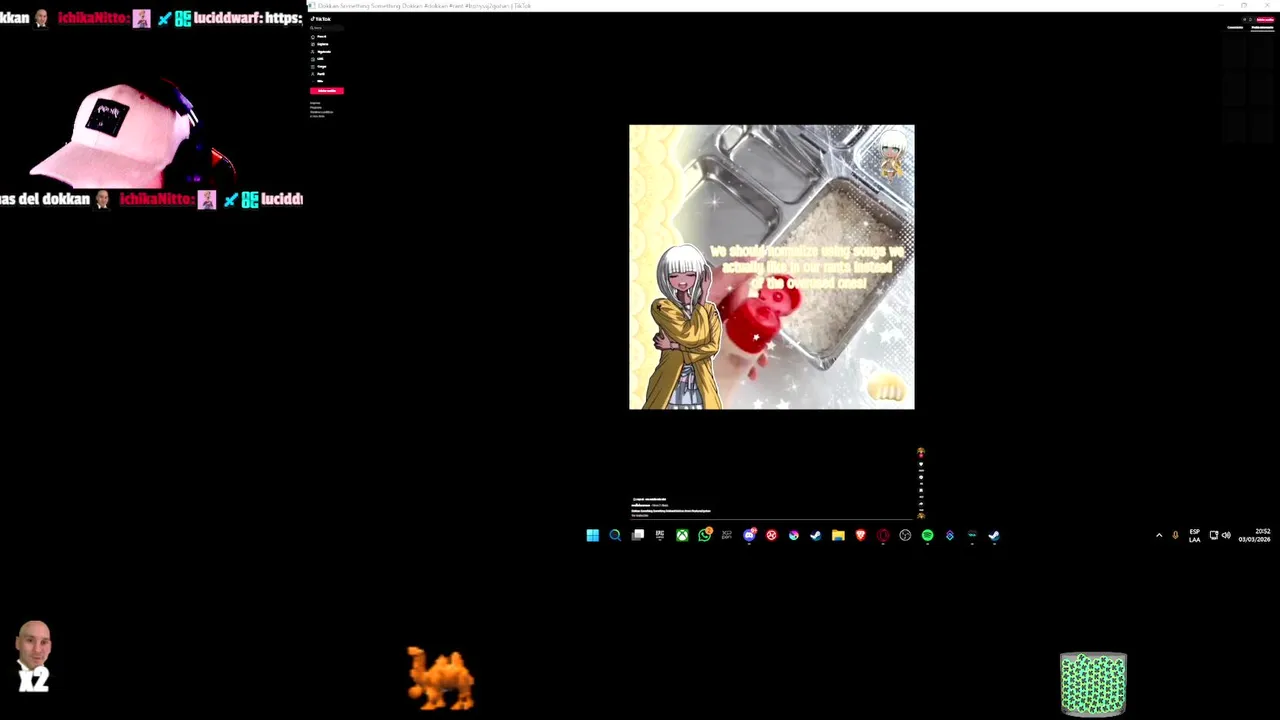This screenshot has height=720, width=1280.
Task: Open Opera GX from the taskbar
Action: point(883,536)
